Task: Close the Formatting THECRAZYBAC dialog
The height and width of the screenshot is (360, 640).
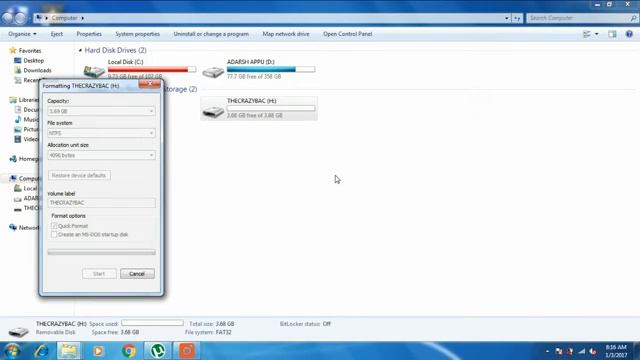Action: pyautogui.click(x=149, y=84)
